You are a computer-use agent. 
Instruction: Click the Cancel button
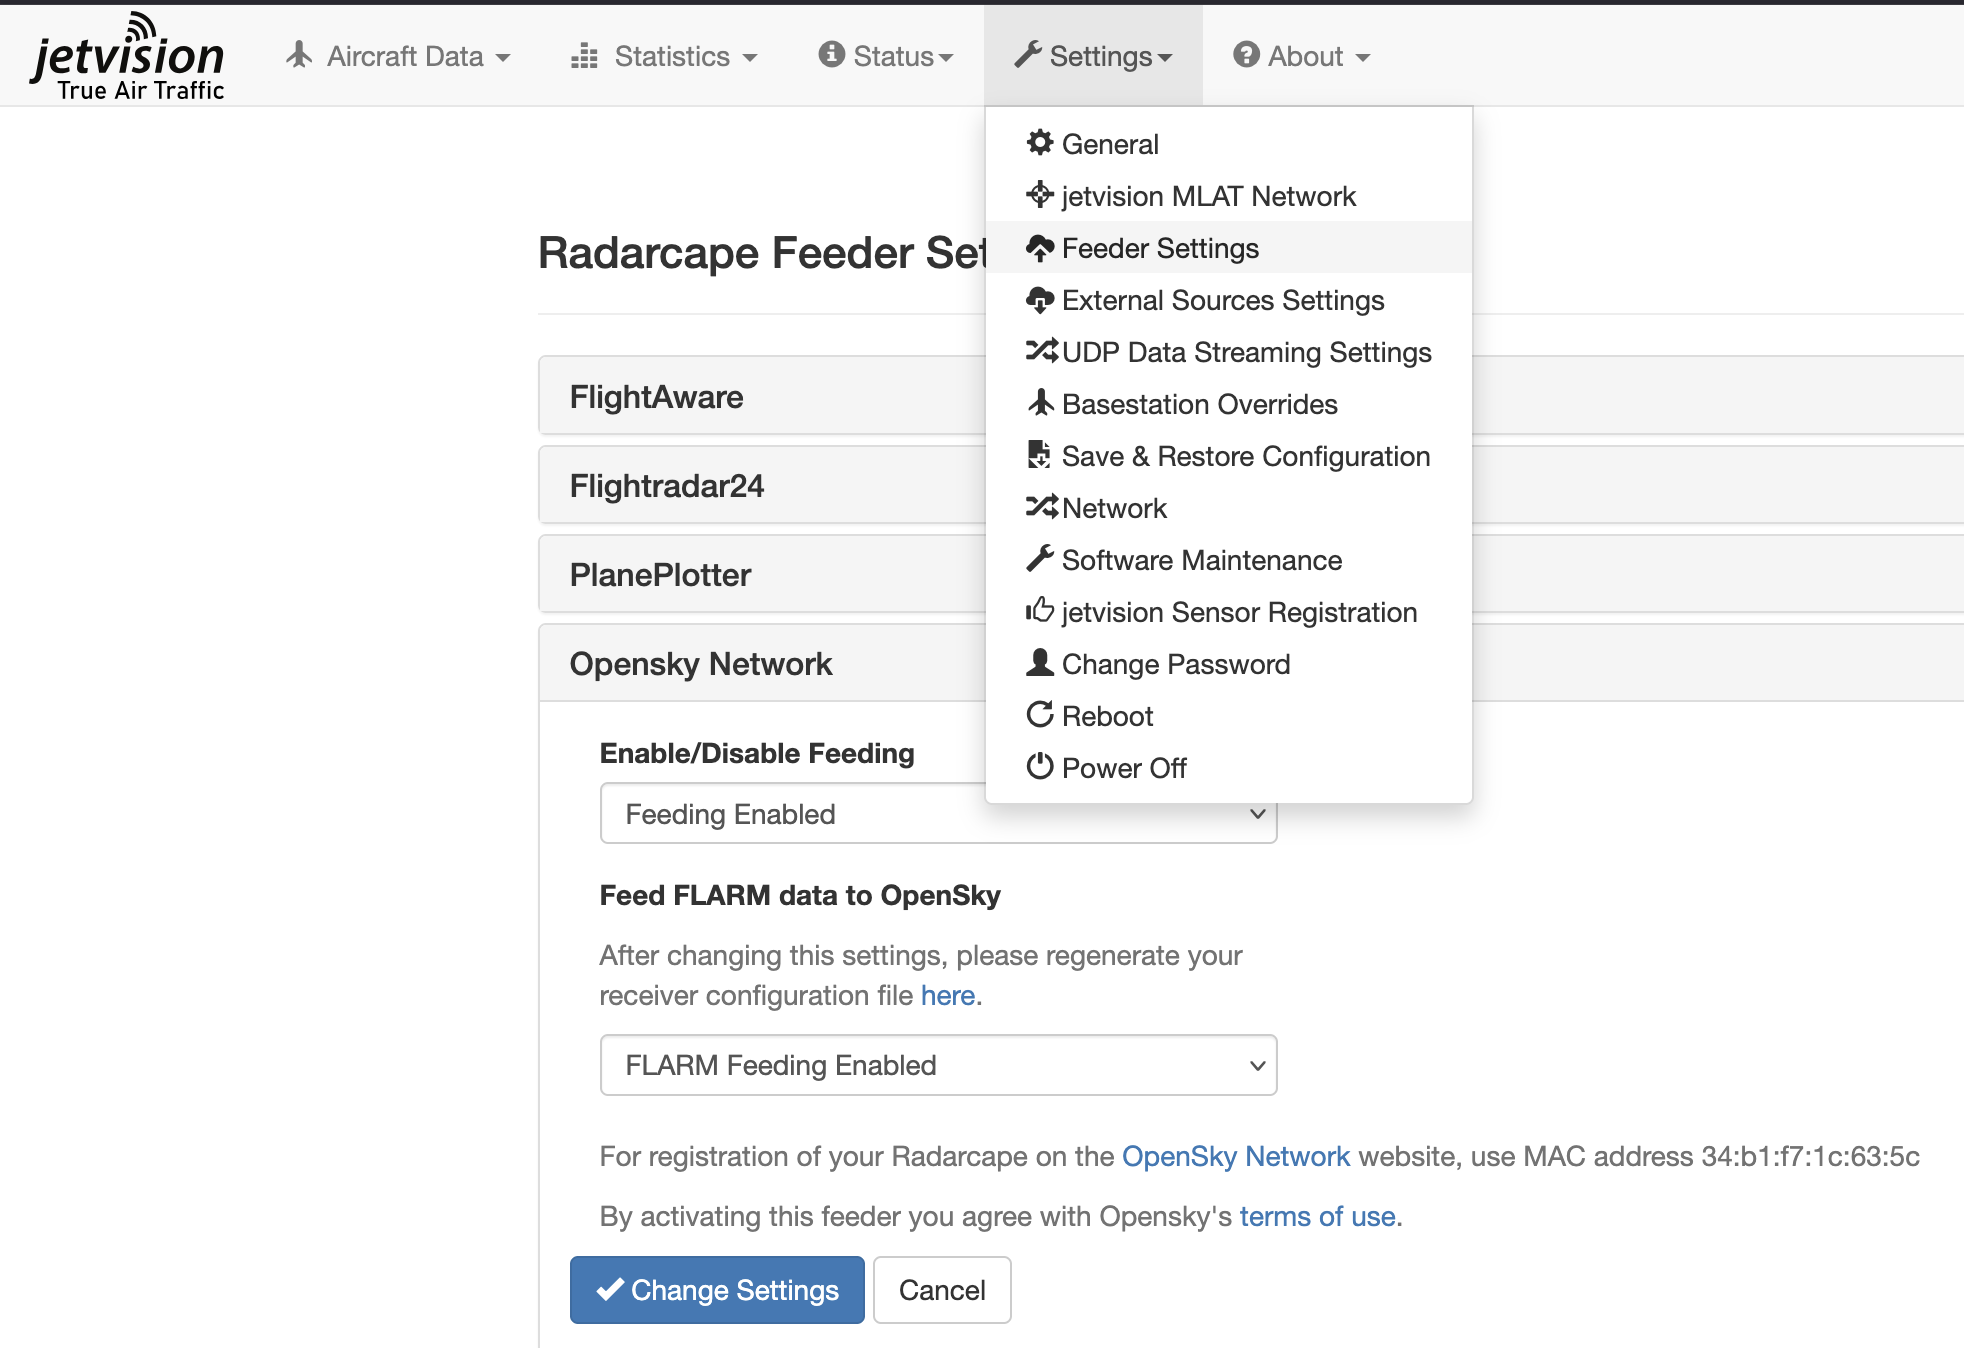(x=941, y=1290)
